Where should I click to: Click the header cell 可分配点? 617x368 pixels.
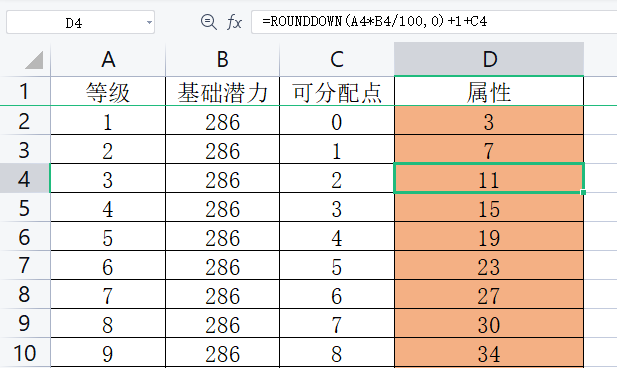(337, 91)
